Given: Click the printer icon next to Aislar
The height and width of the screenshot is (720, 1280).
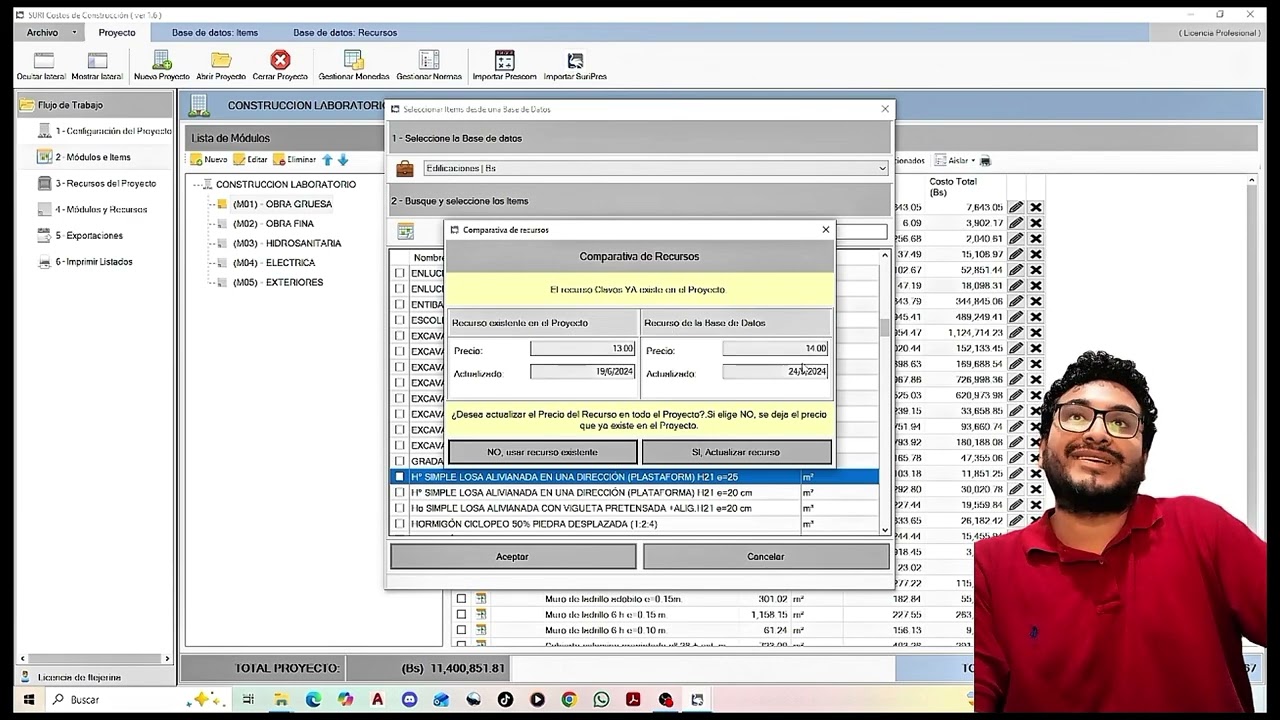Looking at the screenshot, I should tap(985, 160).
